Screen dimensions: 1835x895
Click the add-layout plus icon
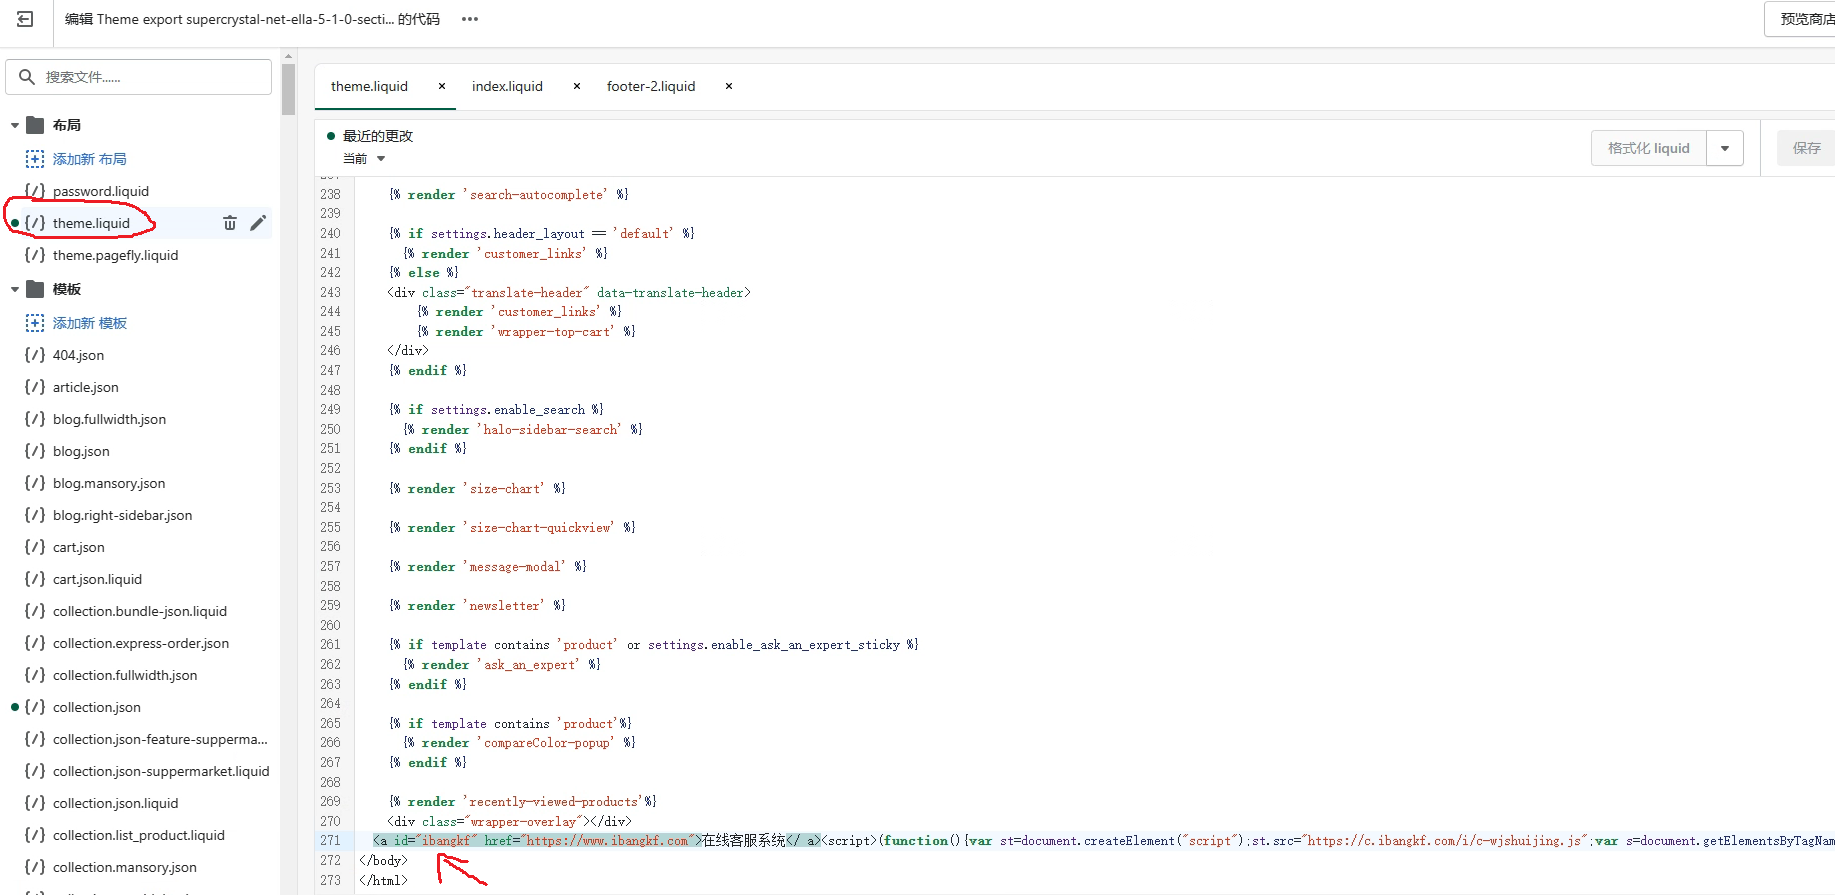[x=35, y=159]
